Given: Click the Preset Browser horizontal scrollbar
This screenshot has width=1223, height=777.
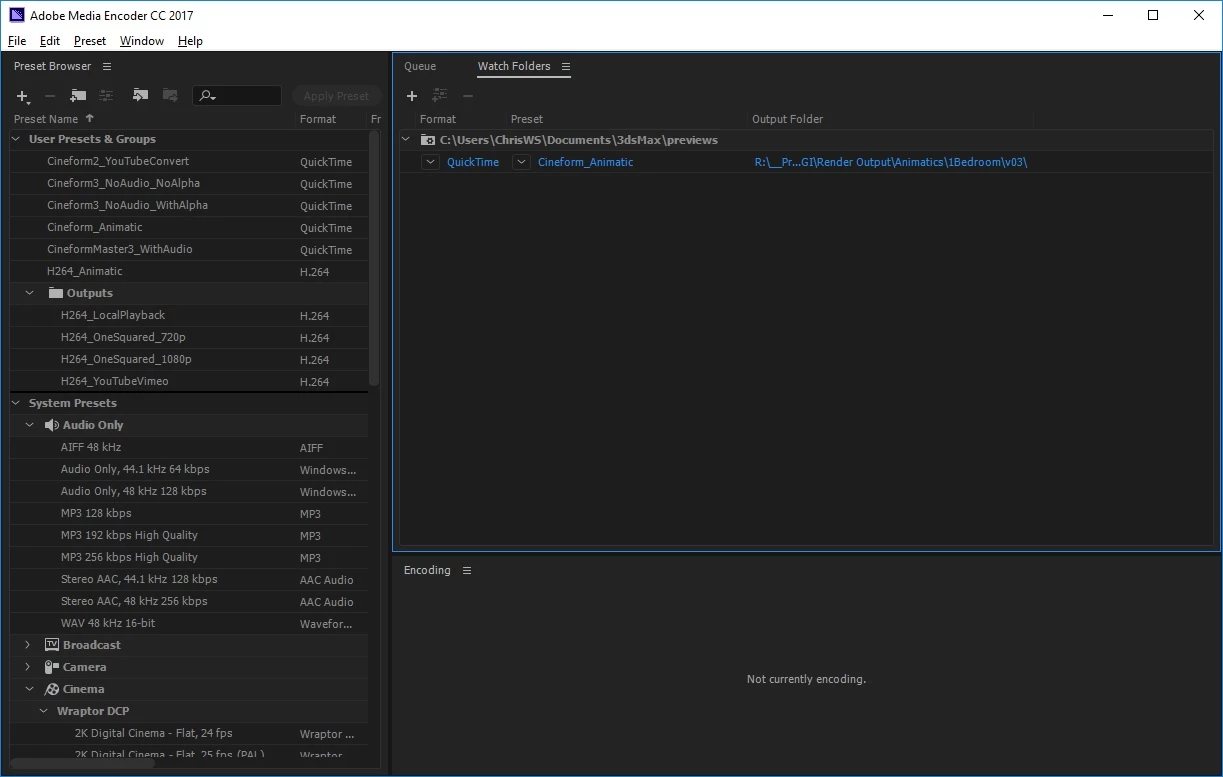Looking at the screenshot, I should [82, 763].
